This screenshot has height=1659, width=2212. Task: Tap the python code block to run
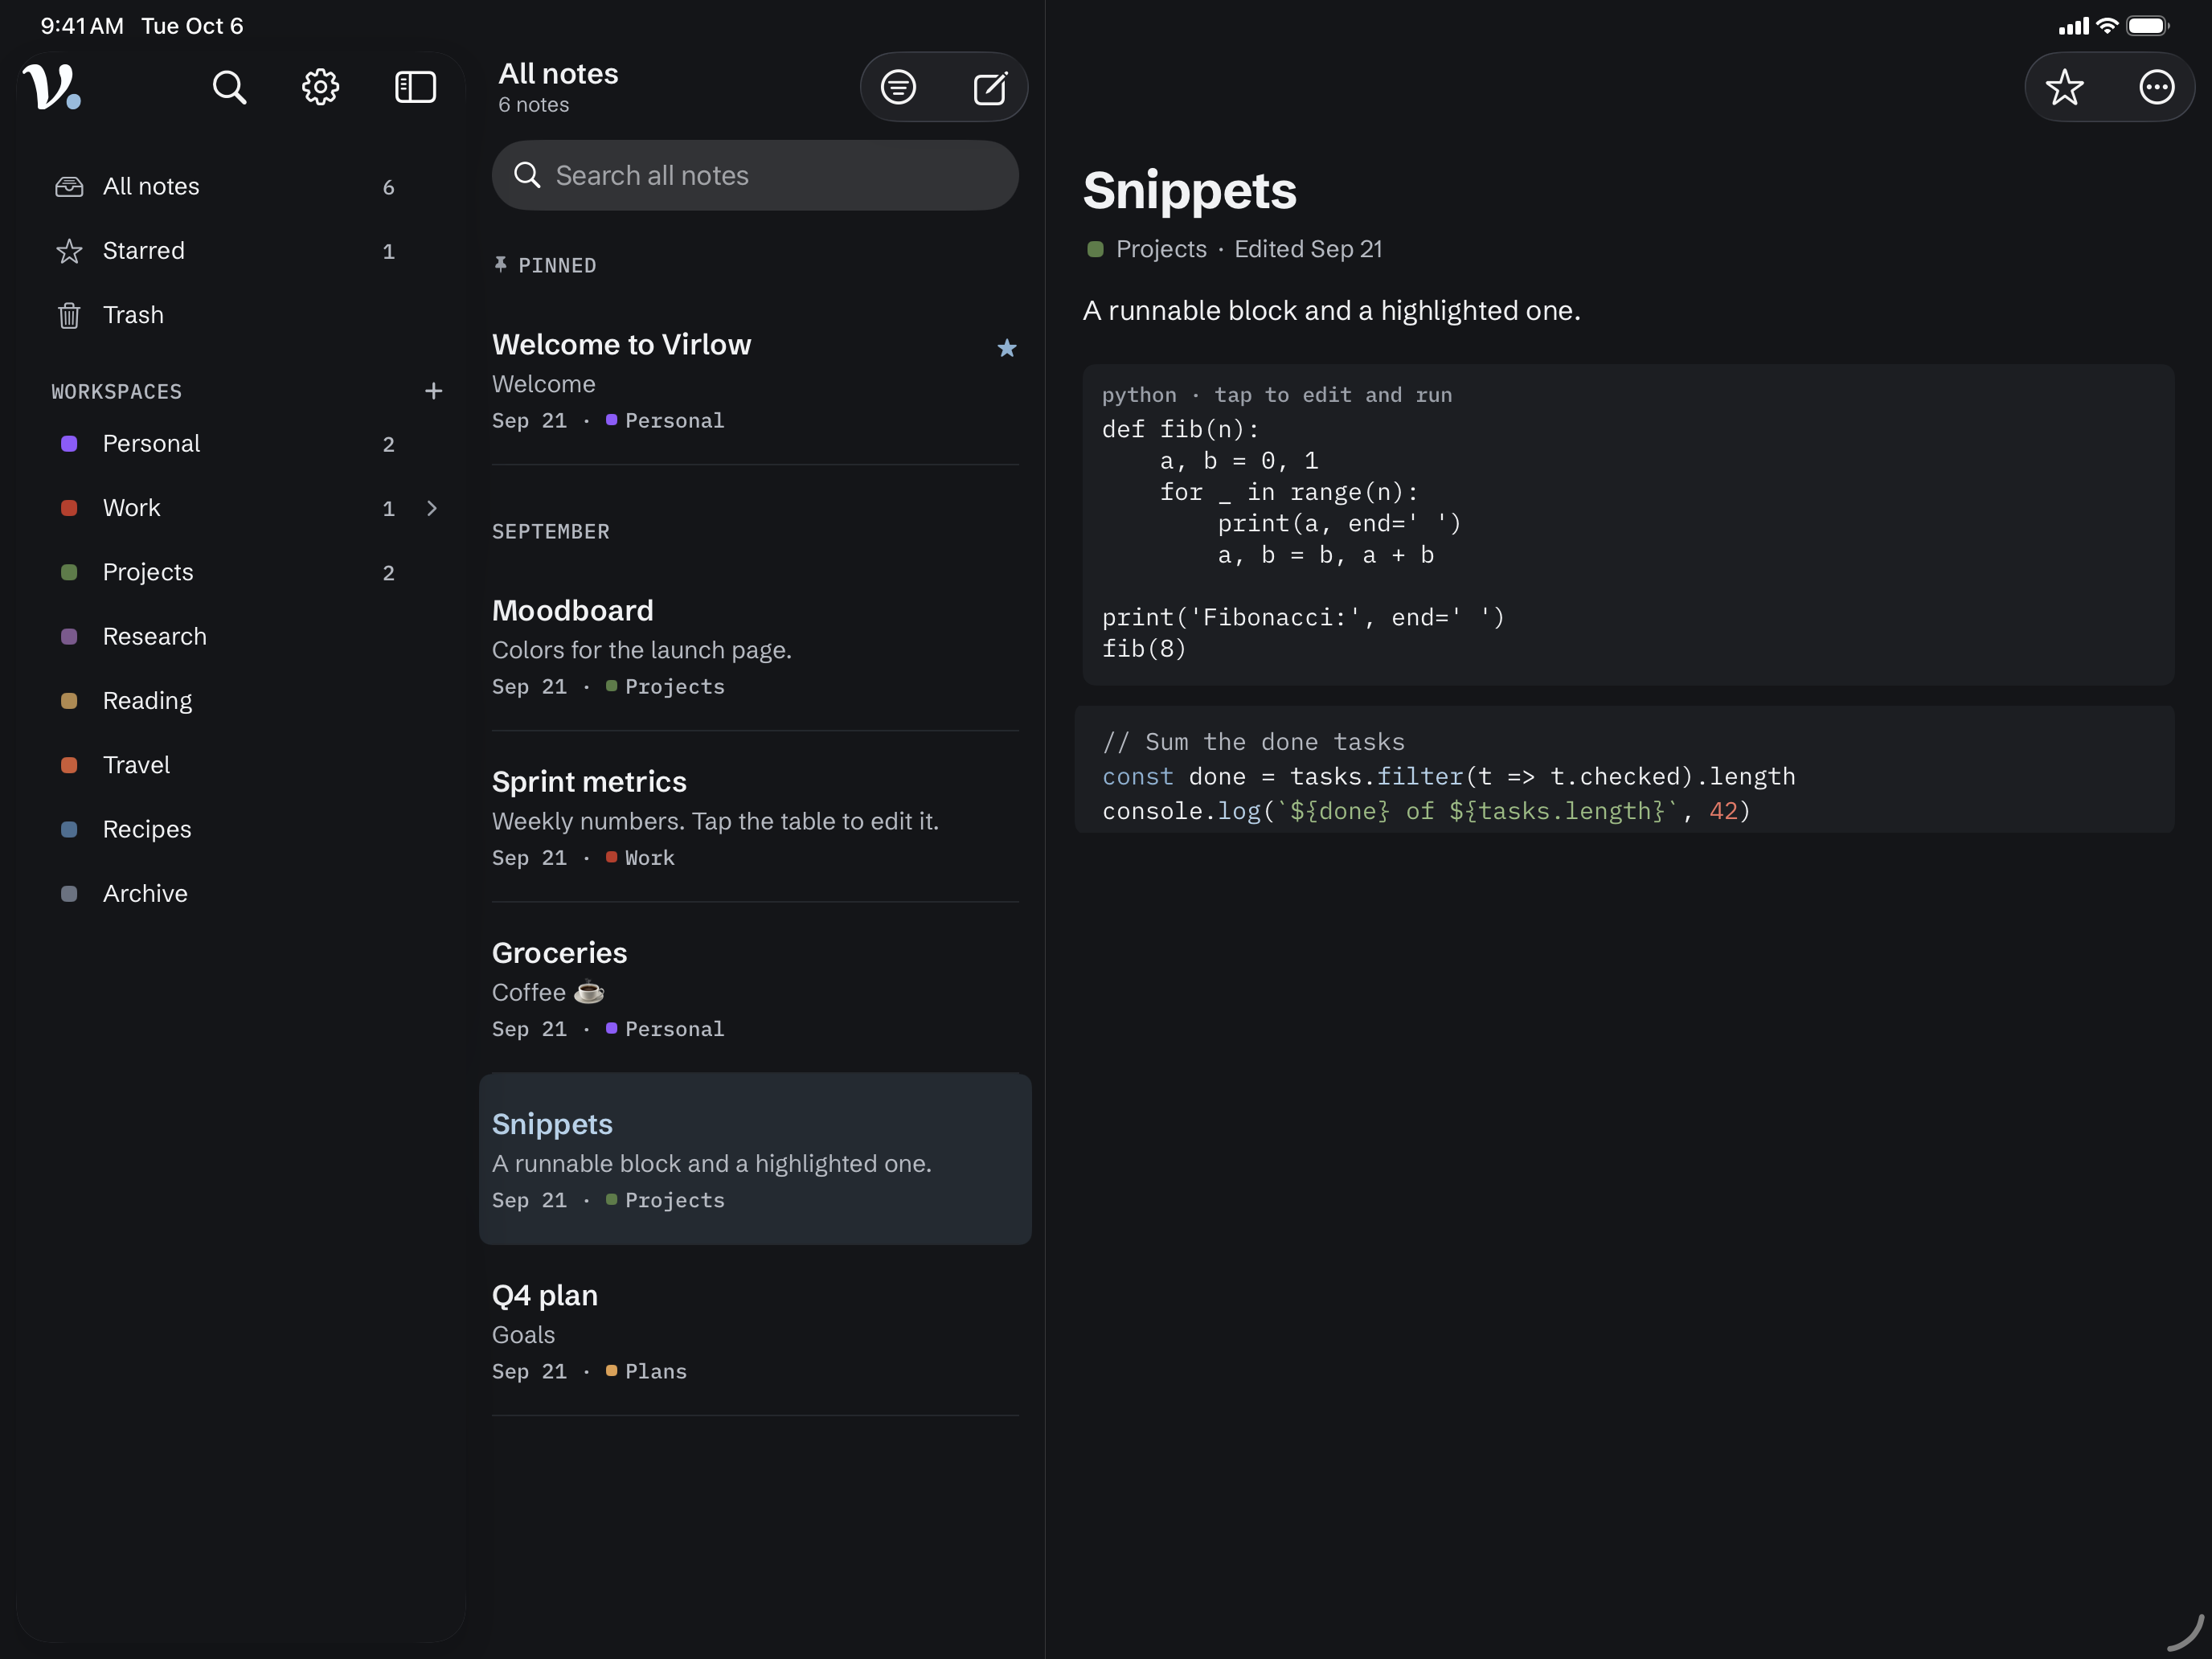click(1628, 525)
